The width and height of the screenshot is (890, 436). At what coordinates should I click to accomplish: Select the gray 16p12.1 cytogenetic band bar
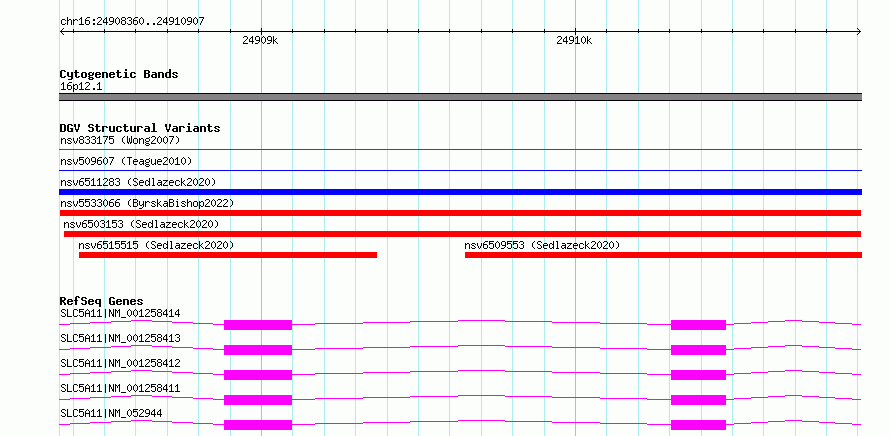coord(460,97)
